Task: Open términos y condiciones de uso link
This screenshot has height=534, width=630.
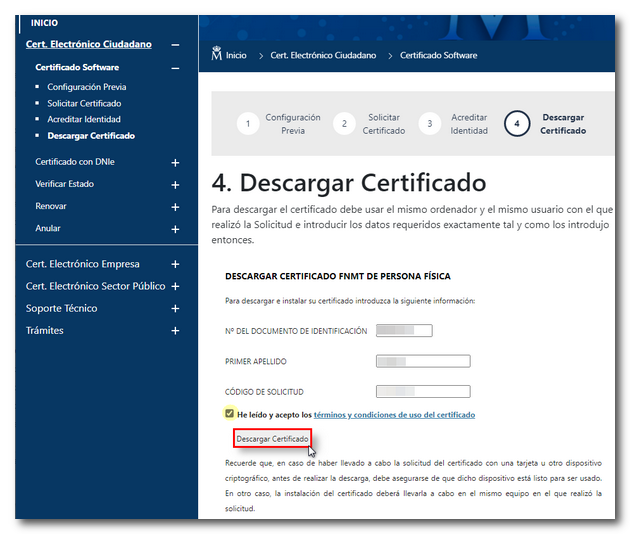Action: point(394,415)
